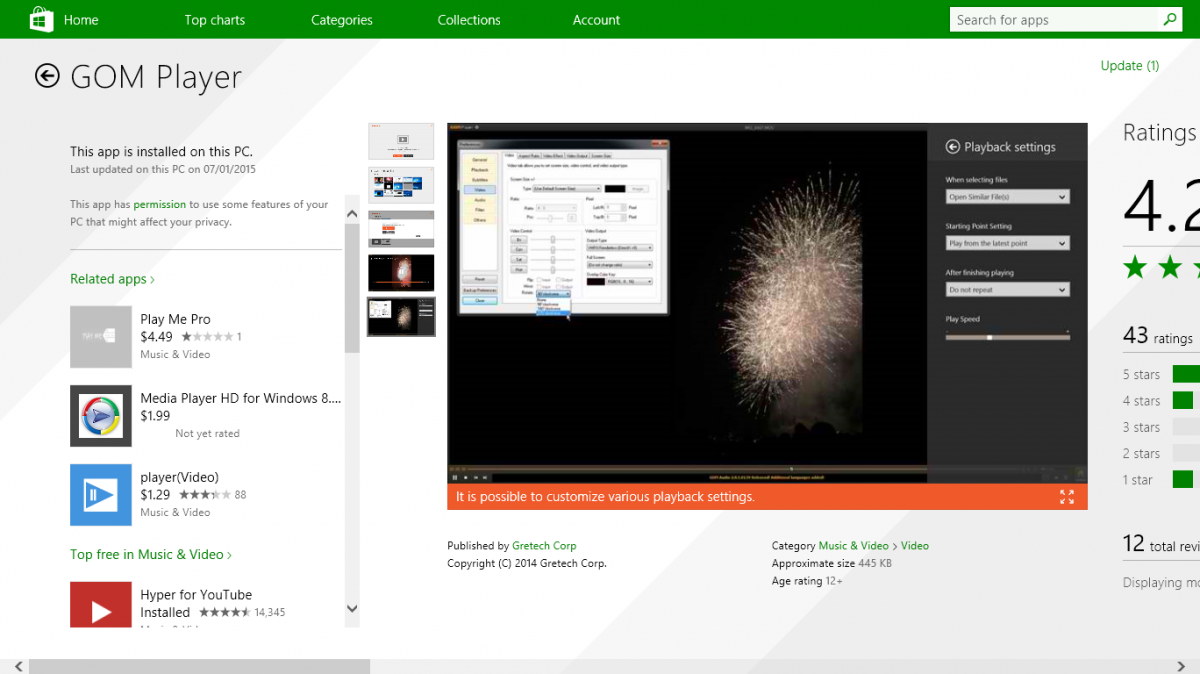Click the GOM Player page title
1200x674 pixels.
[x=156, y=77]
